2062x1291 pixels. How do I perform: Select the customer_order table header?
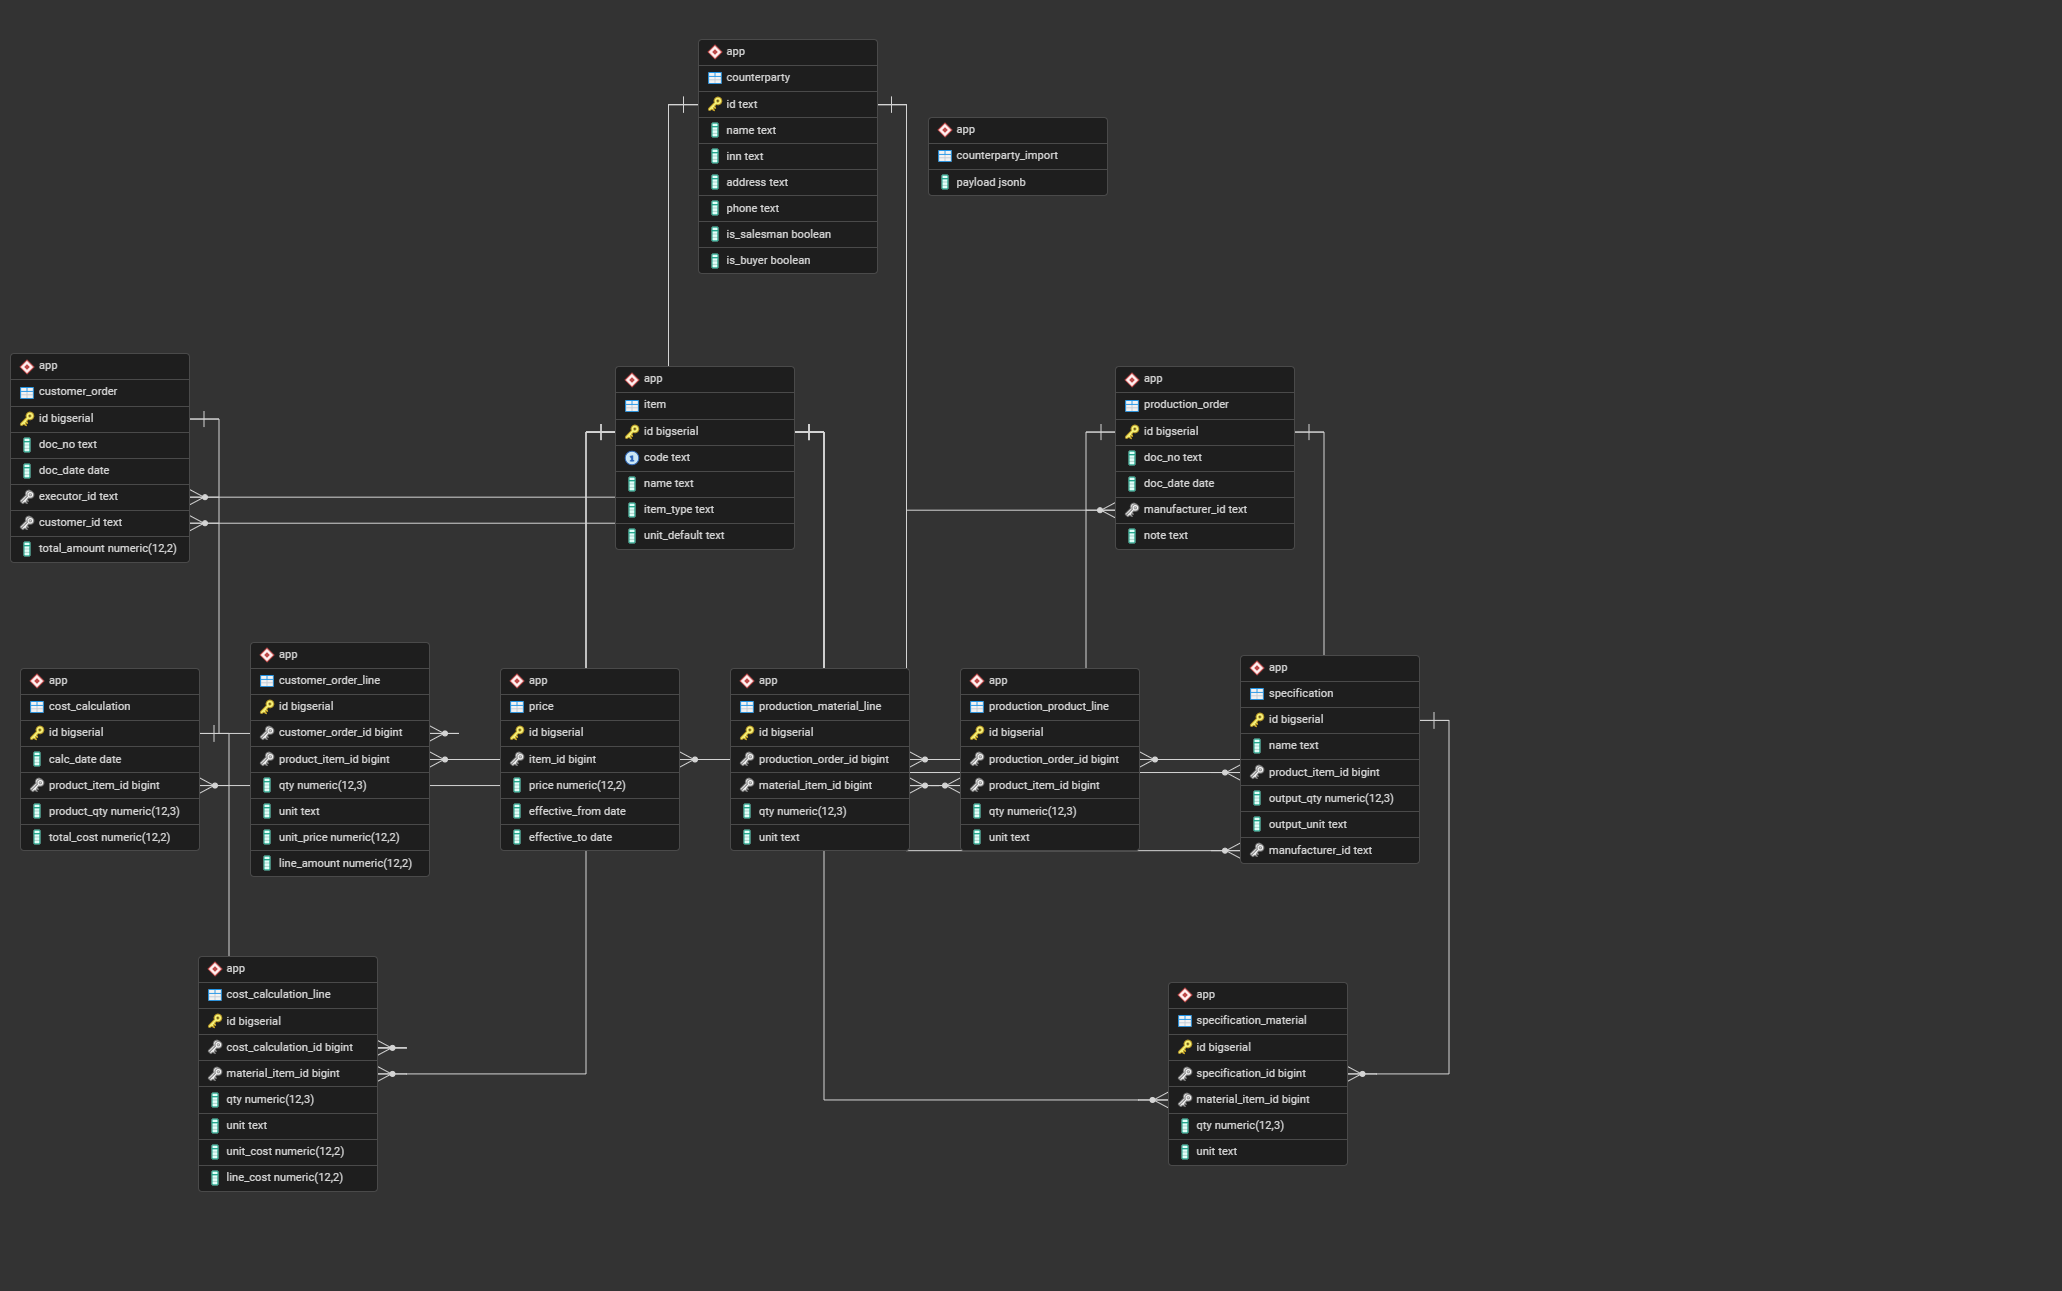tap(78, 392)
